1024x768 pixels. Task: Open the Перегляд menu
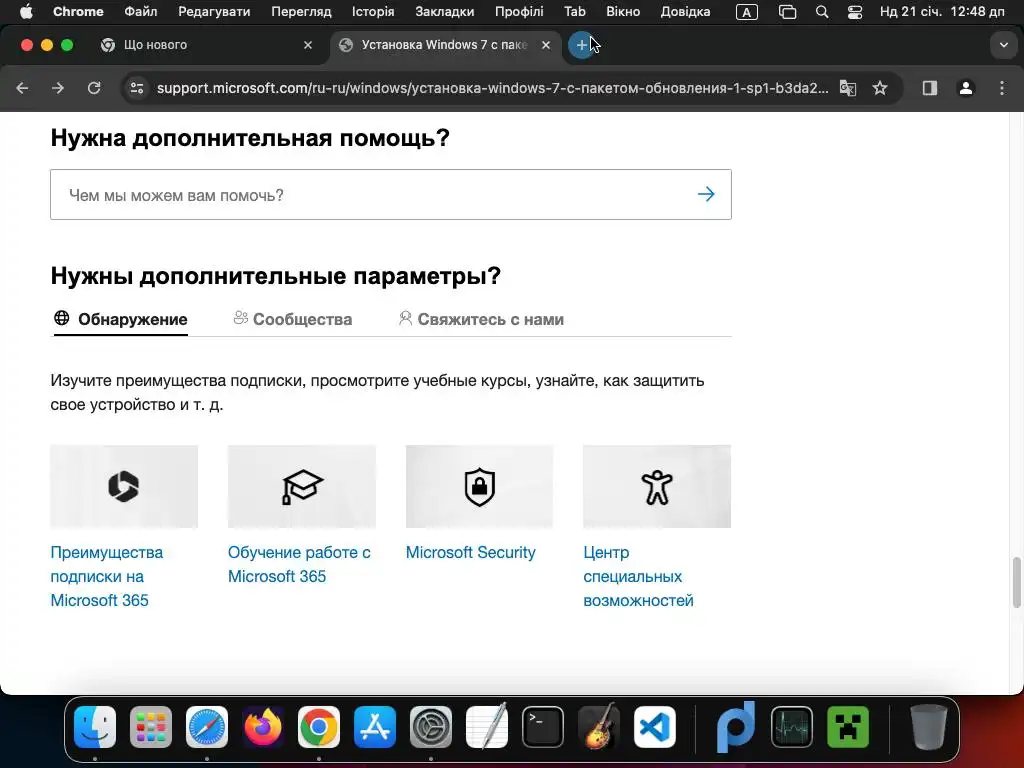(x=301, y=12)
